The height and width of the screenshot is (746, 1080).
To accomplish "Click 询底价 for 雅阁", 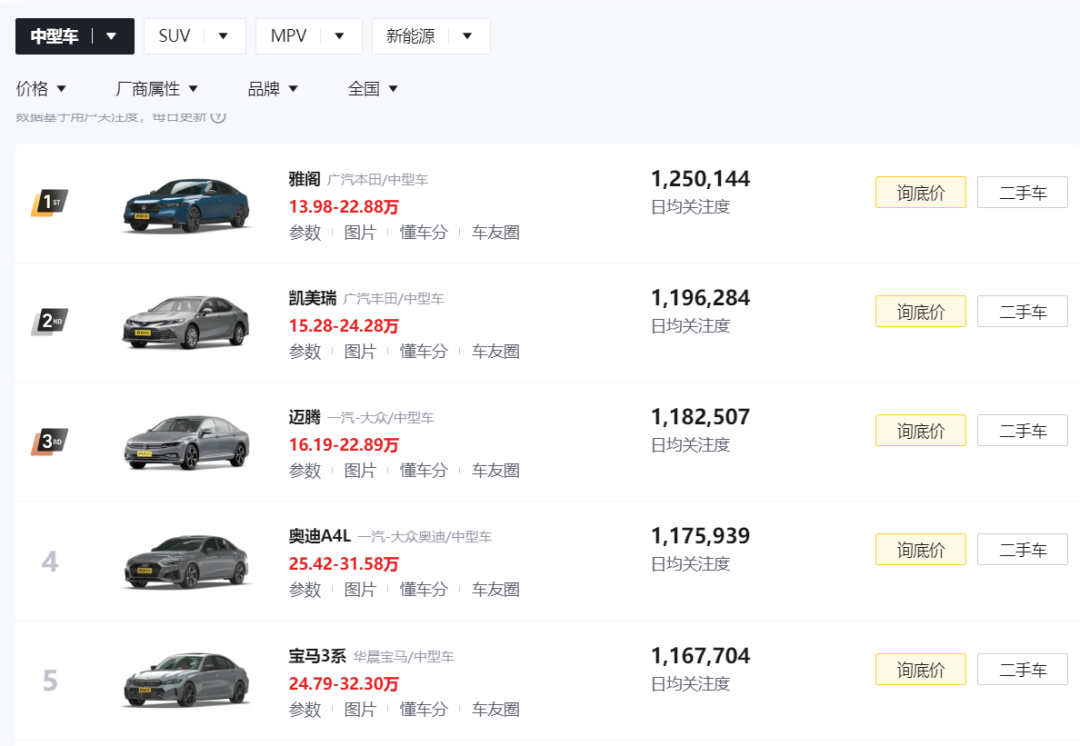I will (x=921, y=192).
